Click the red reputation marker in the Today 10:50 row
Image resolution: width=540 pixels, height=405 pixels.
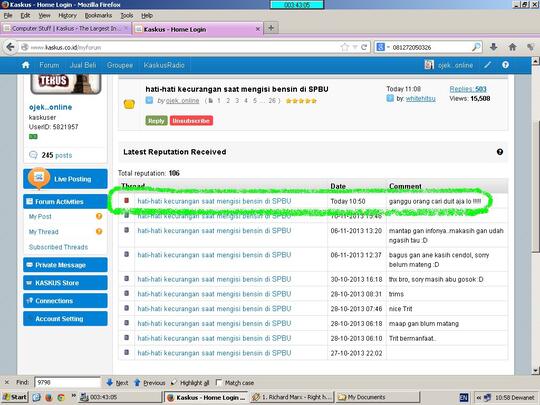click(x=126, y=200)
